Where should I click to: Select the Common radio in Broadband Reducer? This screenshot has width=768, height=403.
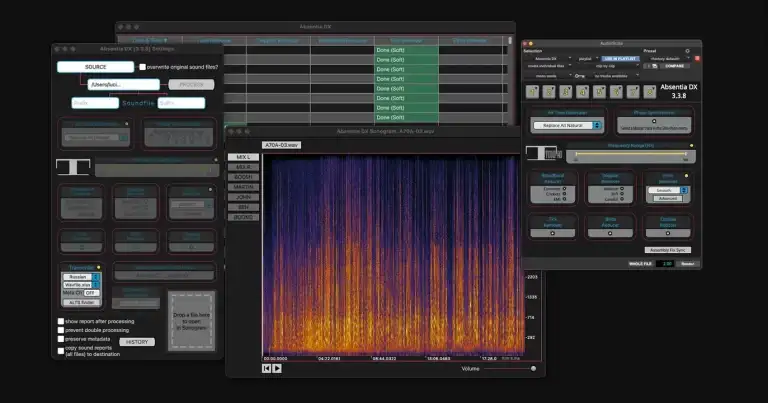564,189
